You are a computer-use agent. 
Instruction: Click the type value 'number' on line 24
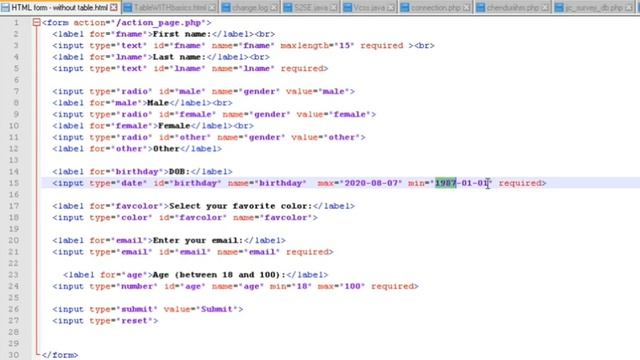coord(137,286)
